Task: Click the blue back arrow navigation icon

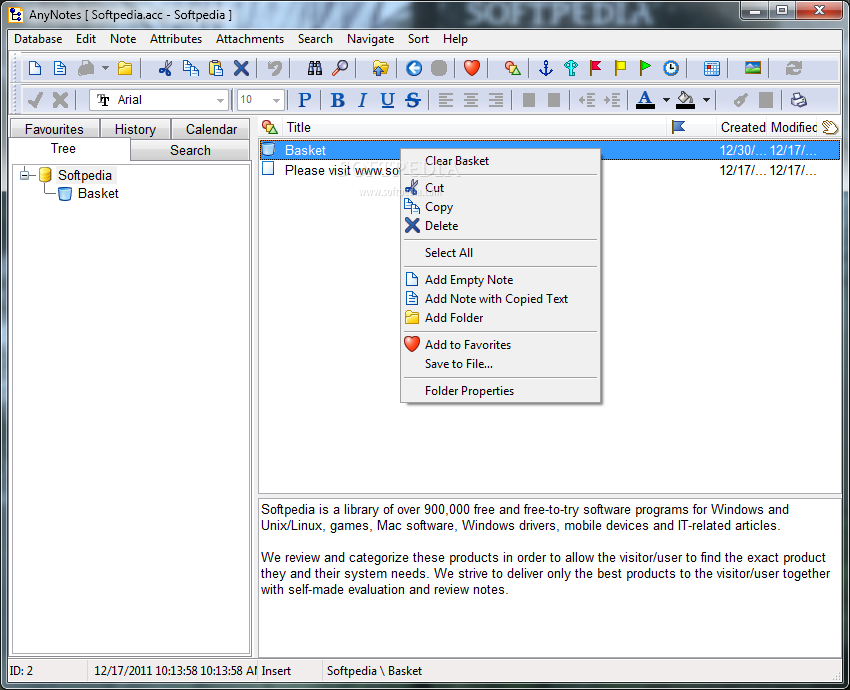Action: pyautogui.click(x=414, y=68)
